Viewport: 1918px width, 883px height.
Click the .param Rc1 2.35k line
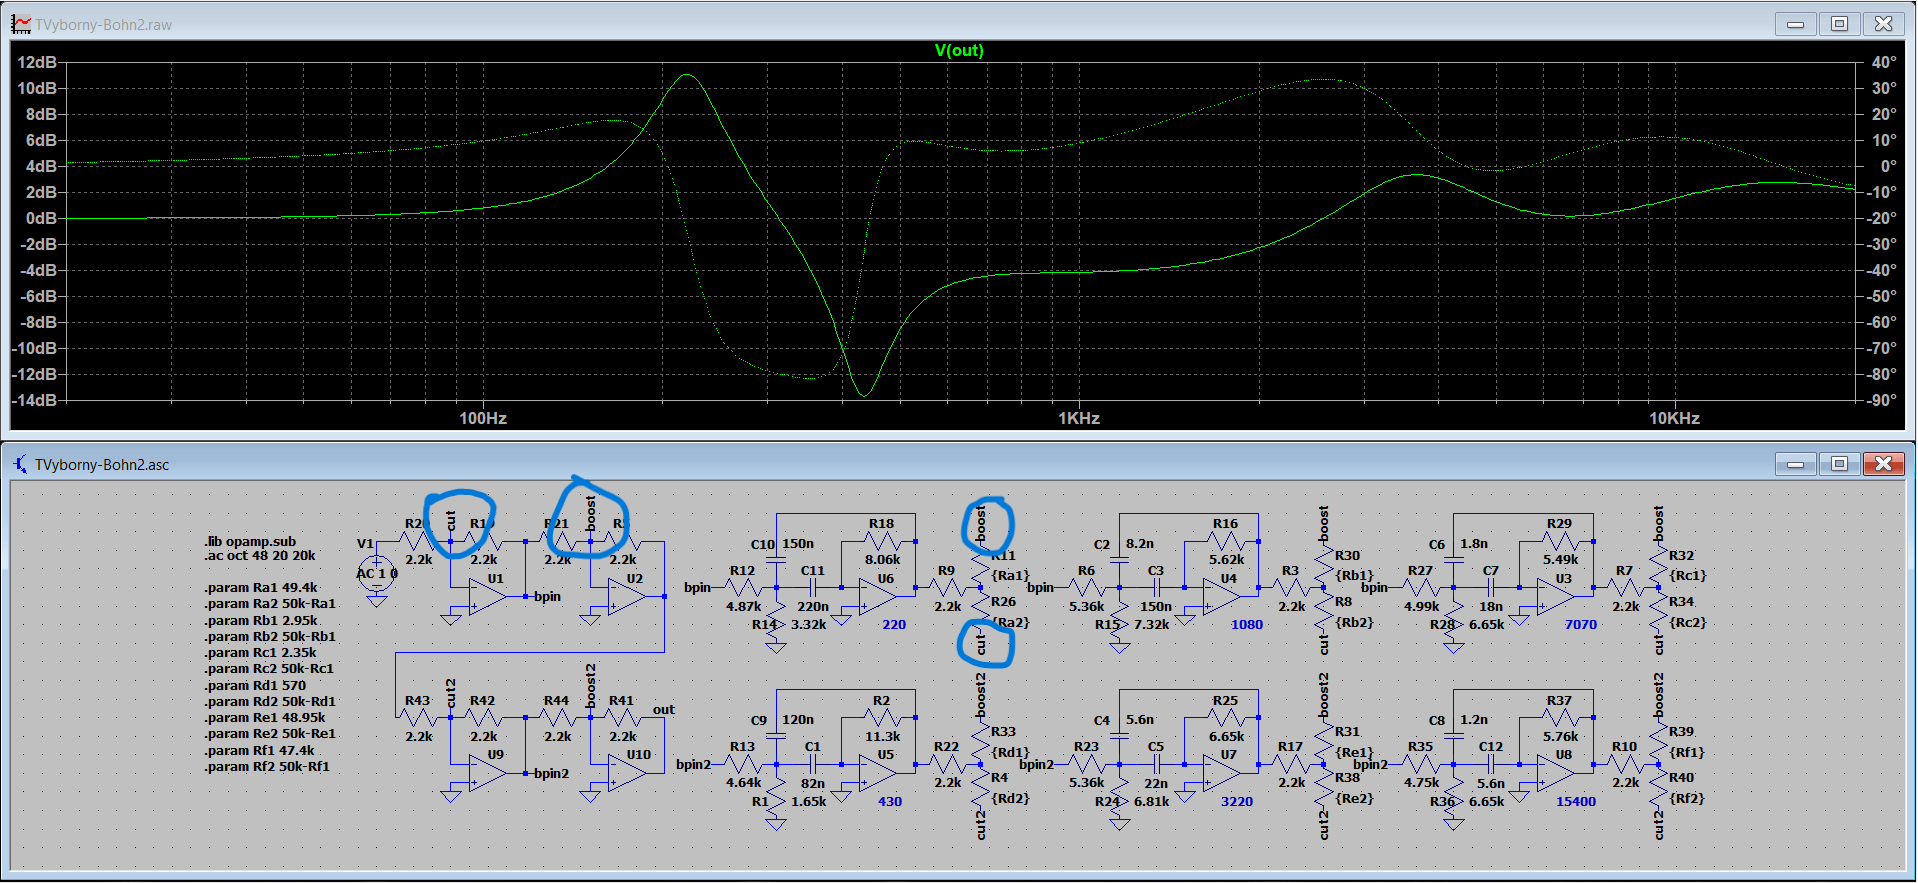click(260, 652)
